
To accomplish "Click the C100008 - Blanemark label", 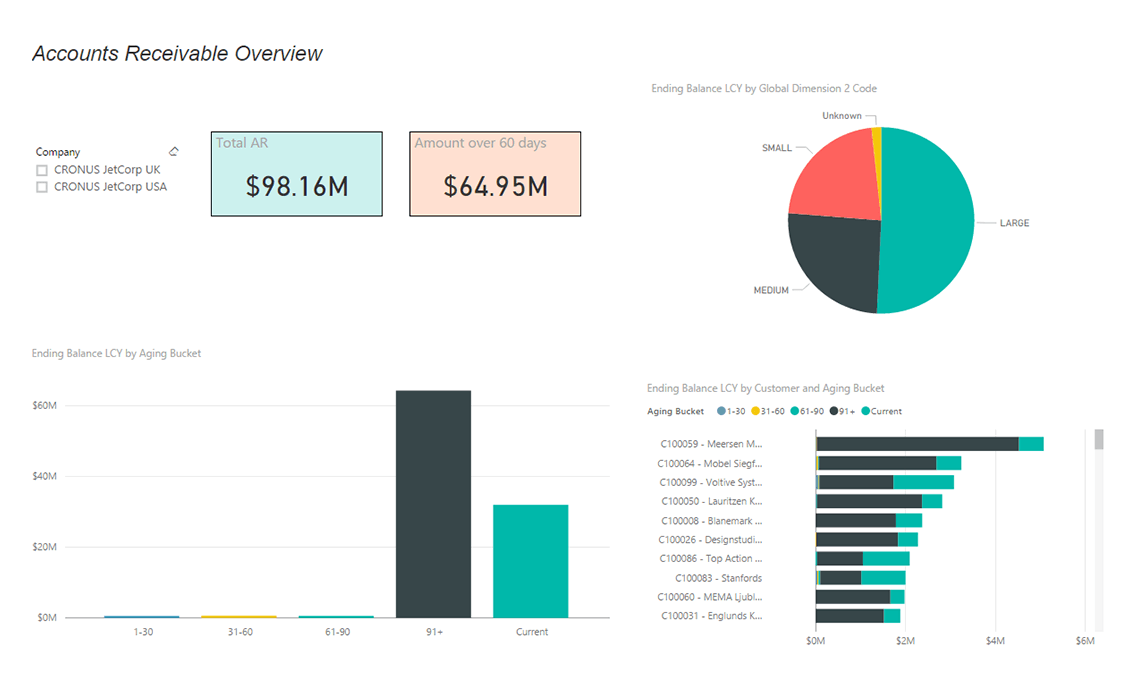I will pos(712,521).
